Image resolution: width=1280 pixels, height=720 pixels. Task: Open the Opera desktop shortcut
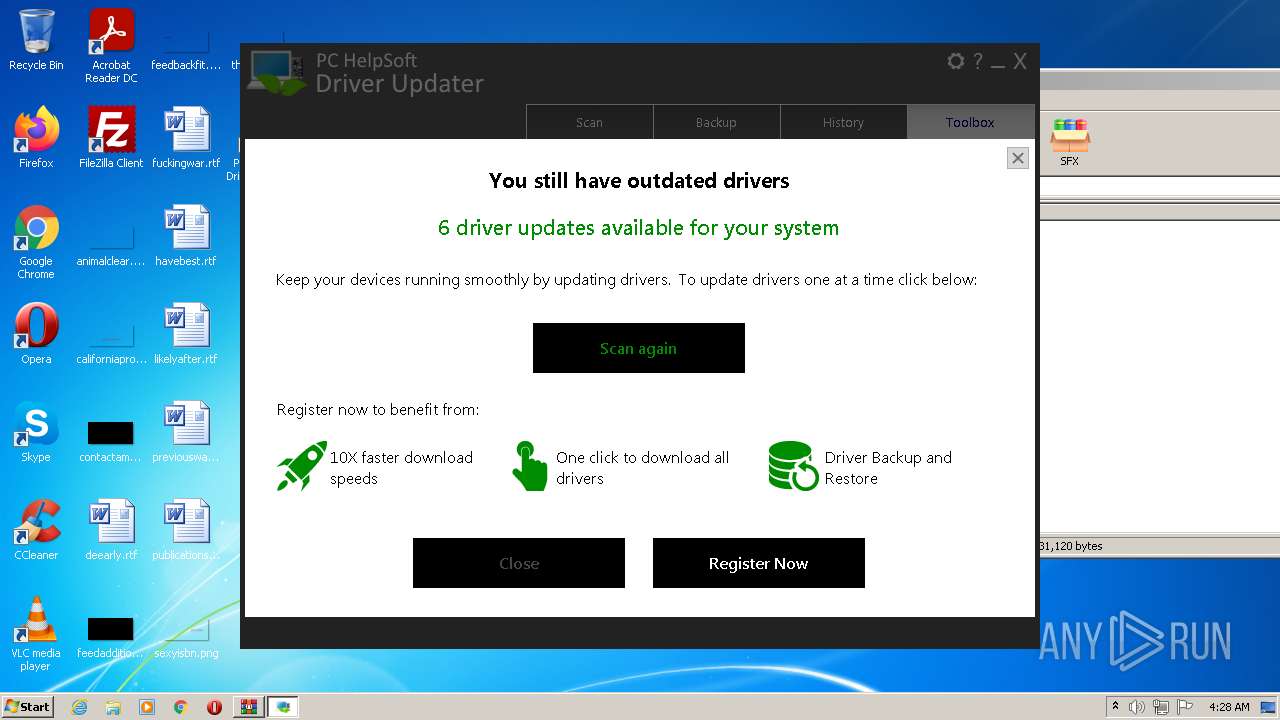pos(36,334)
